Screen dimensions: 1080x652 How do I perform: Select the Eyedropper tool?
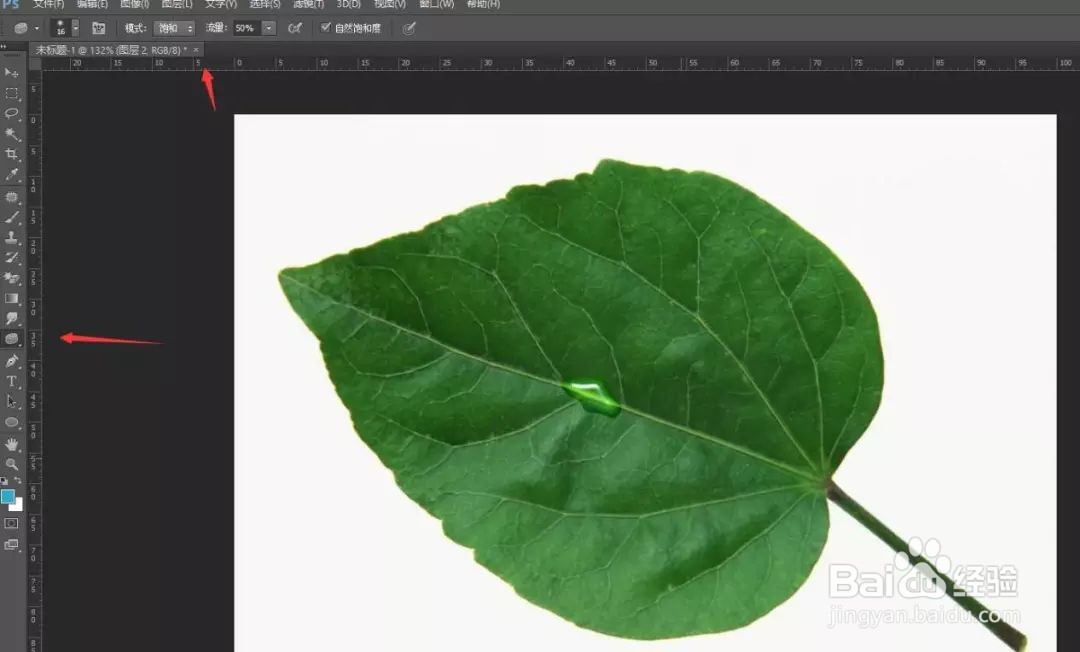12,175
